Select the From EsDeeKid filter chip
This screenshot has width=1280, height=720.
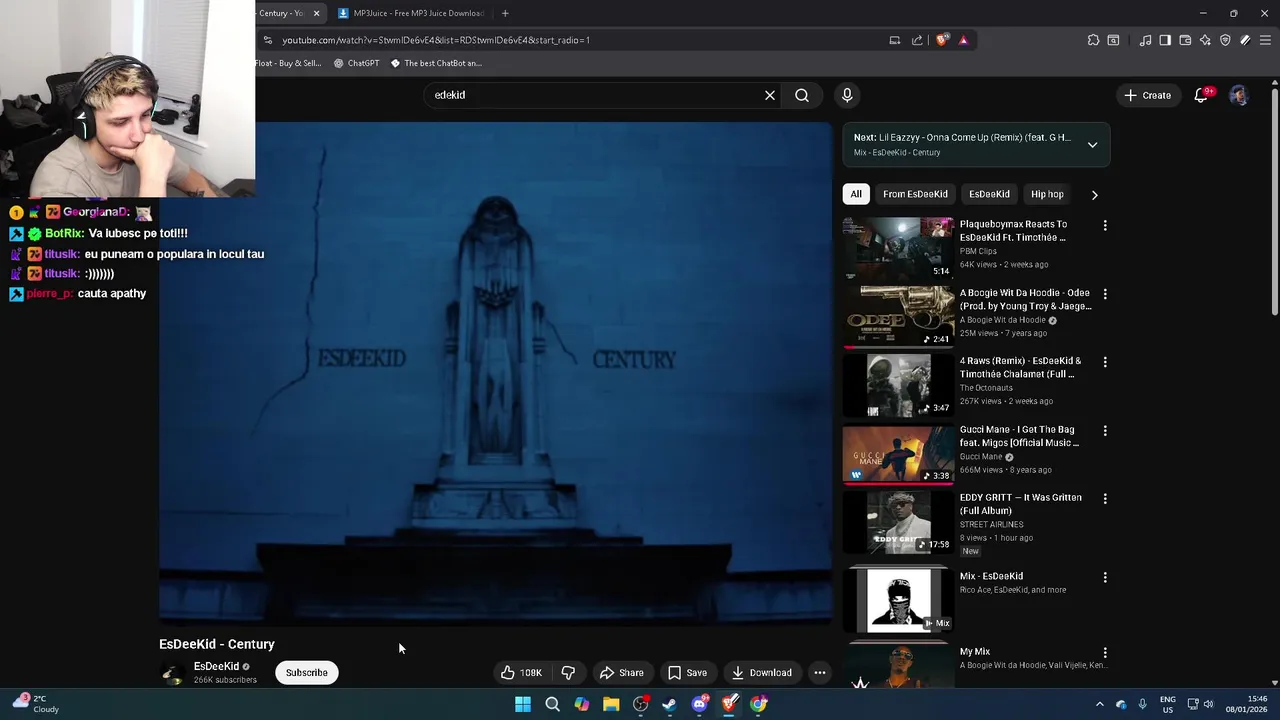(x=915, y=194)
